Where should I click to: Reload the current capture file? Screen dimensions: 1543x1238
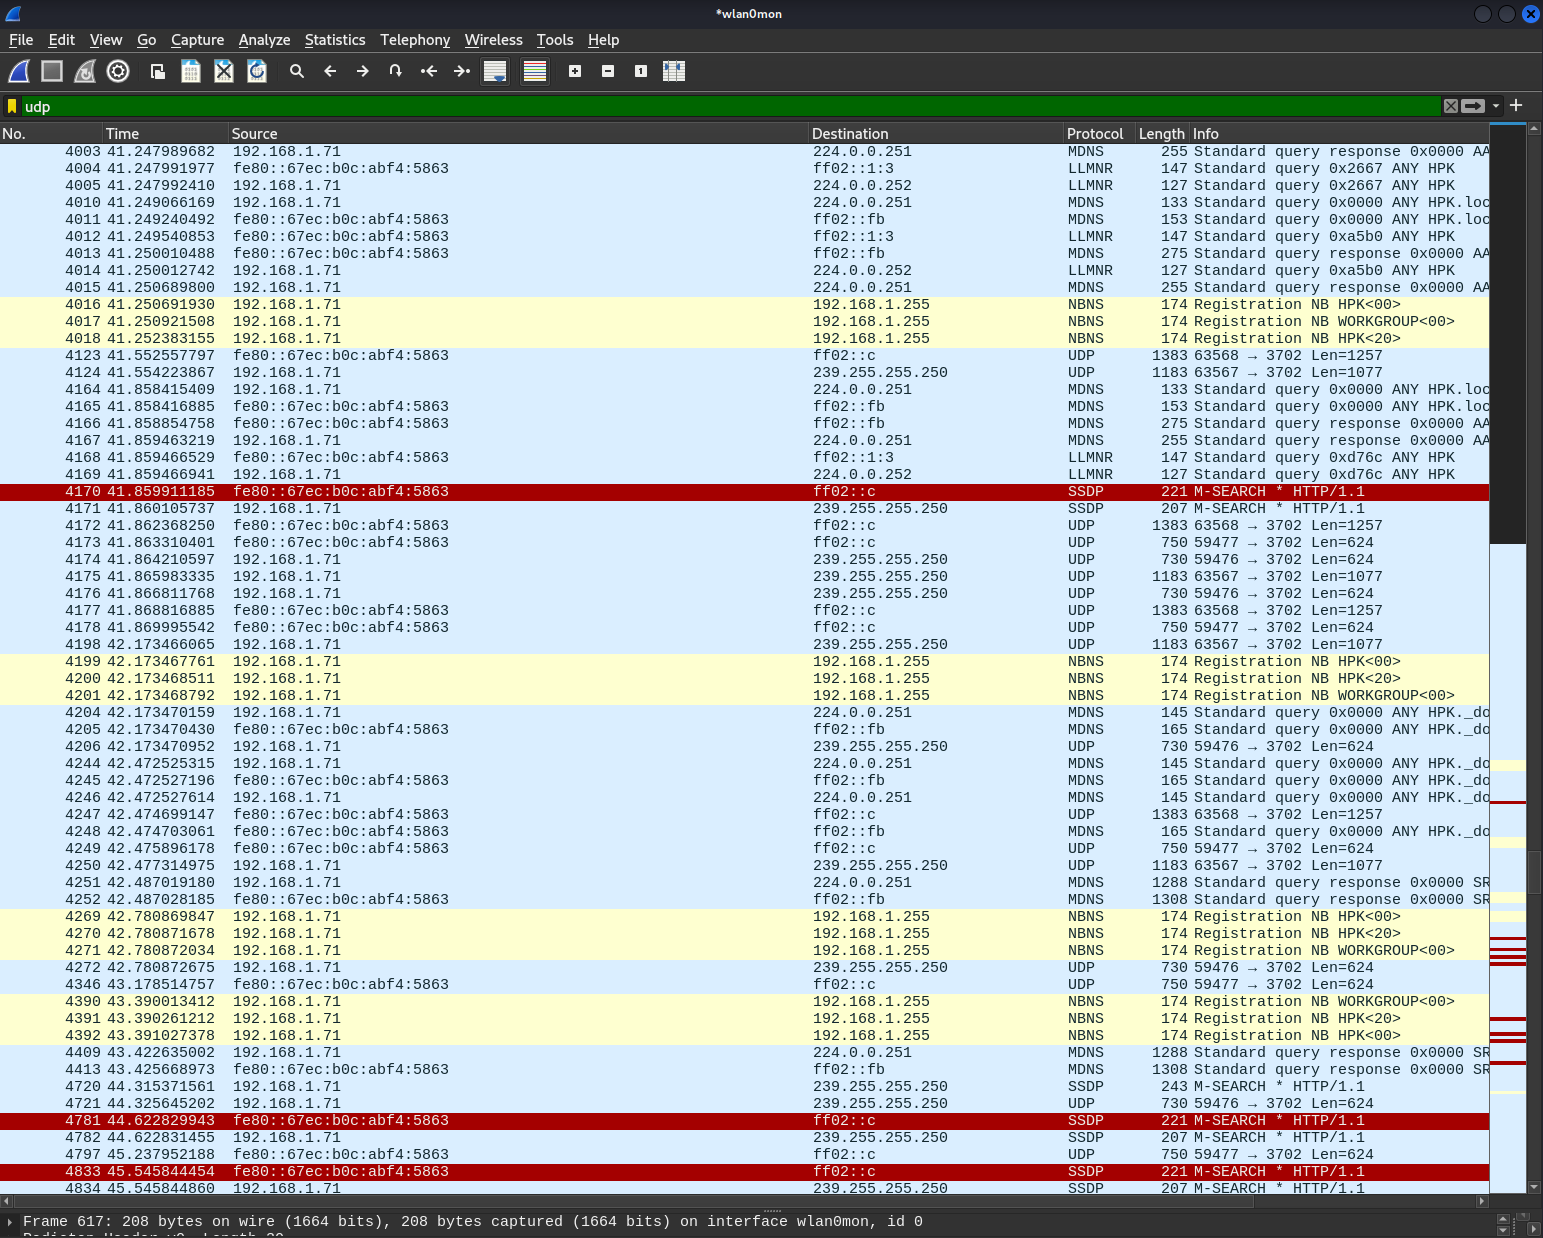tap(257, 71)
